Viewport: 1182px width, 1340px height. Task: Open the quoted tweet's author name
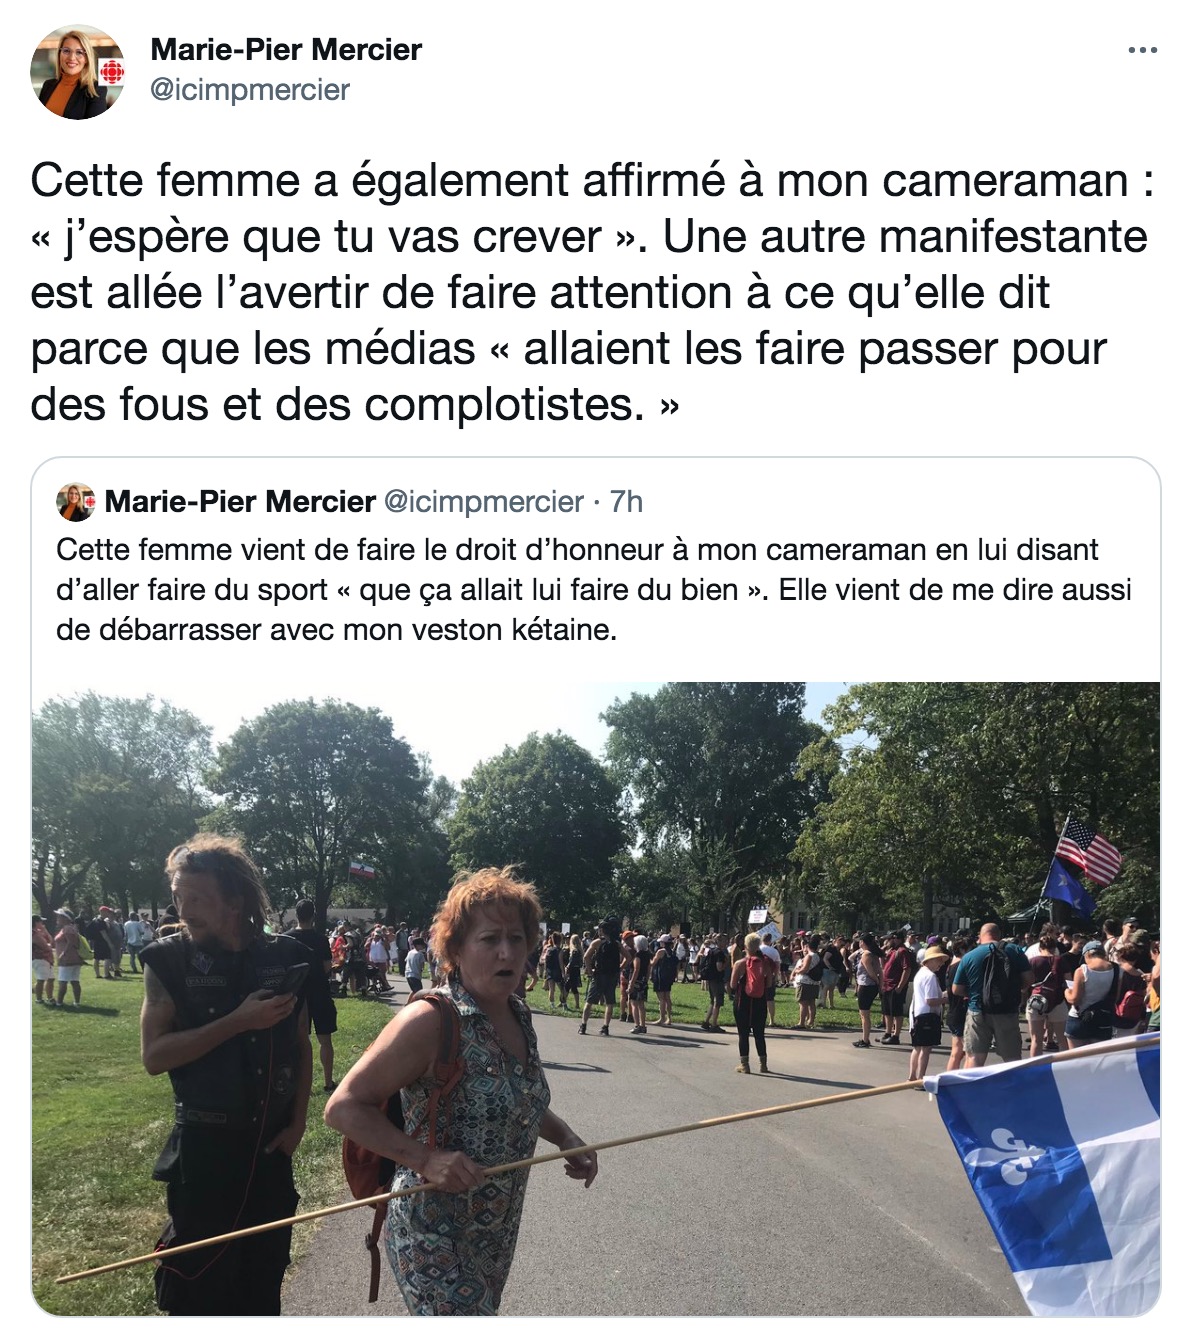point(240,501)
